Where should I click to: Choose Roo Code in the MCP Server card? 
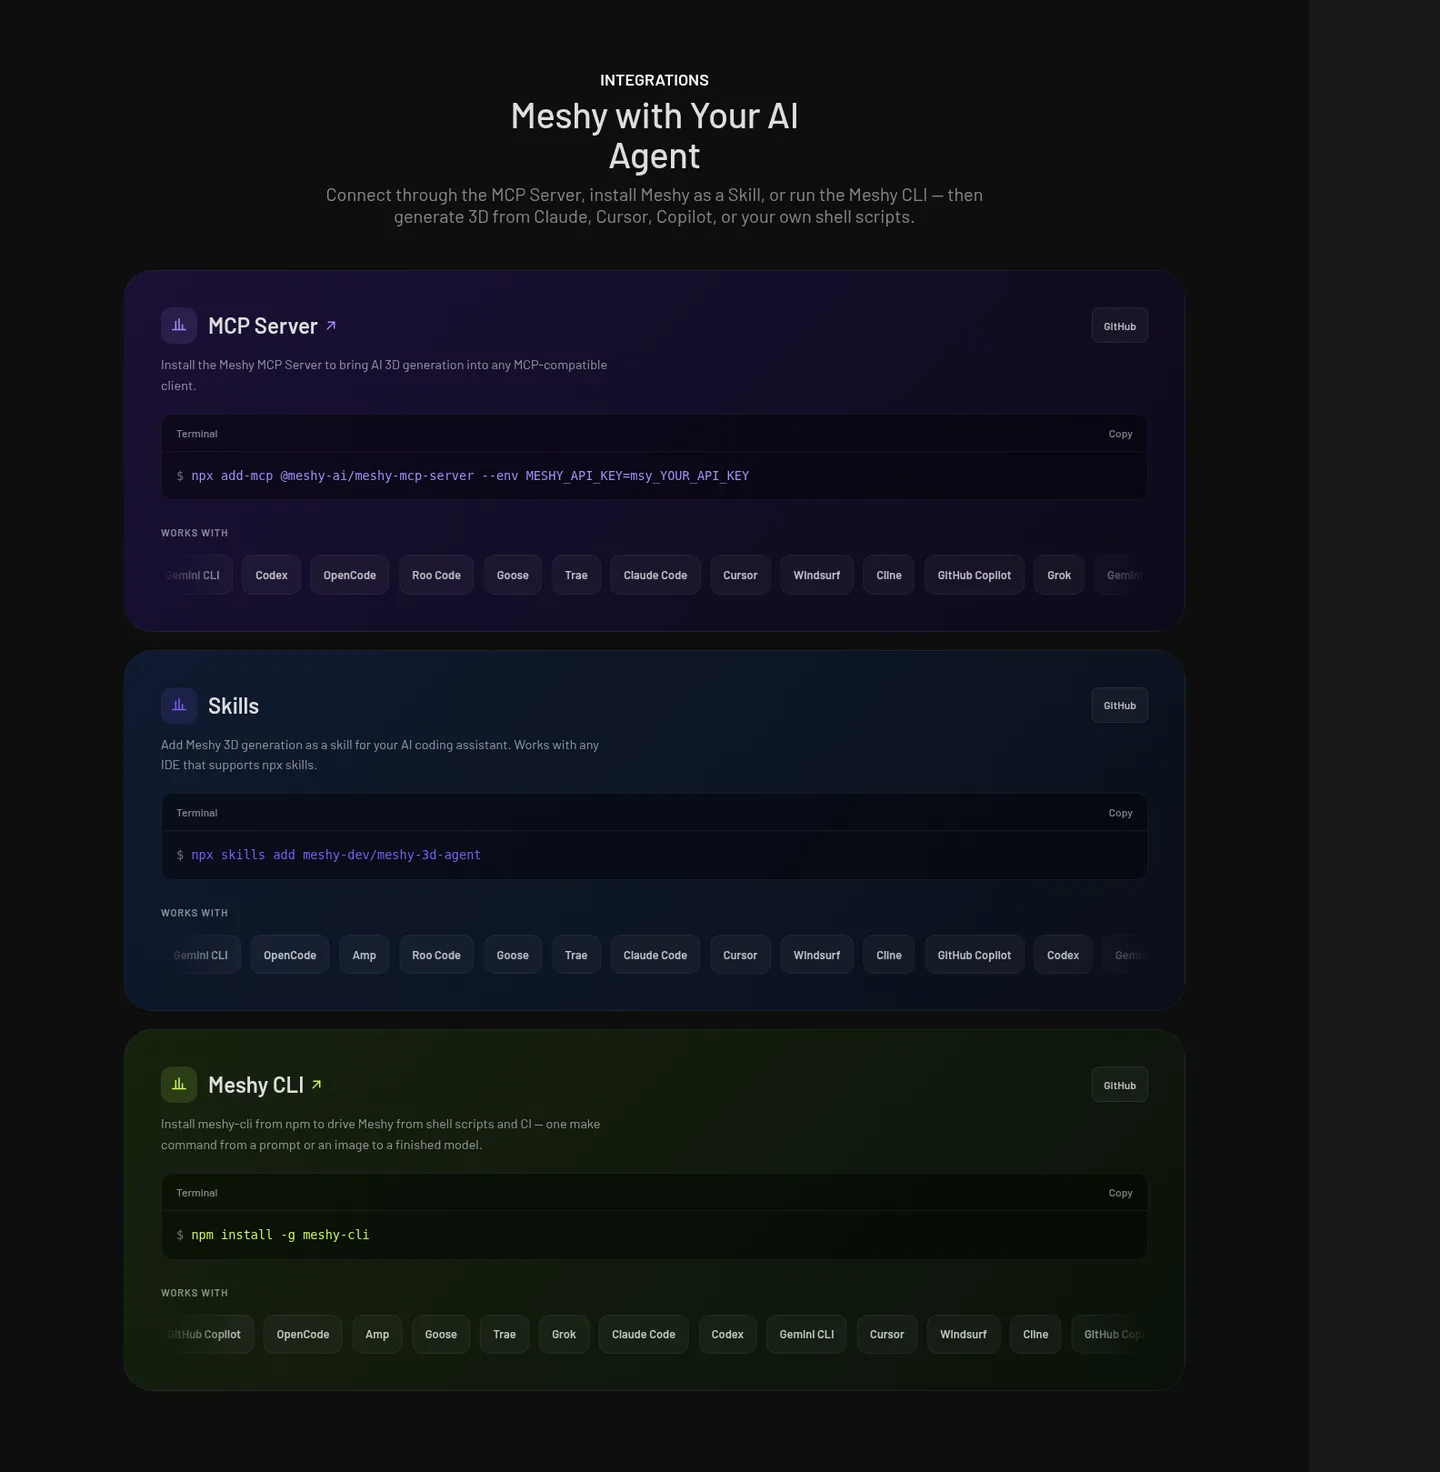coord(436,575)
